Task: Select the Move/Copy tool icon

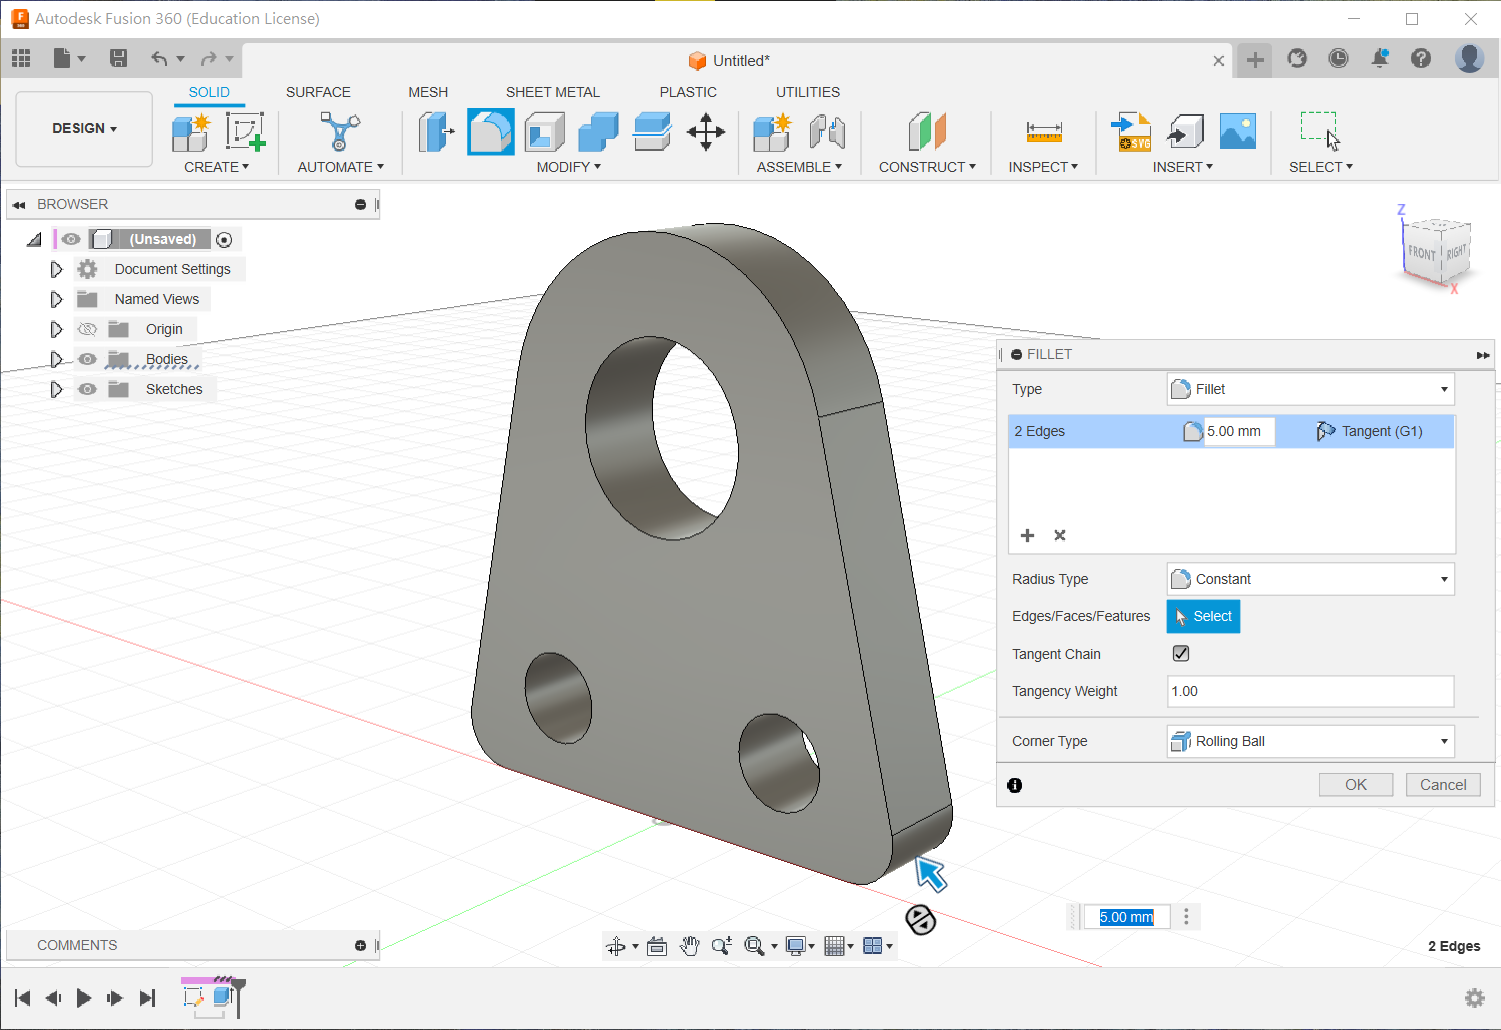Action: 706,132
